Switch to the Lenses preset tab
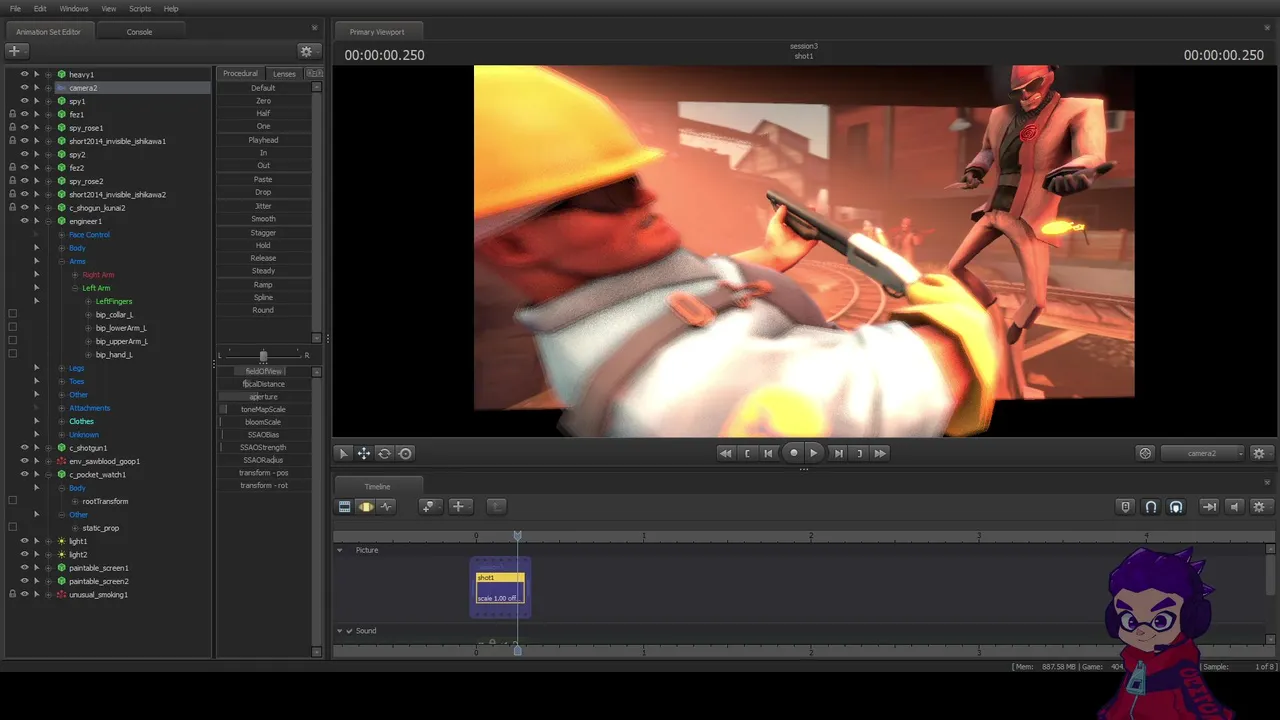Image resolution: width=1280 pixels, height=720 pixels. [284, 74]
